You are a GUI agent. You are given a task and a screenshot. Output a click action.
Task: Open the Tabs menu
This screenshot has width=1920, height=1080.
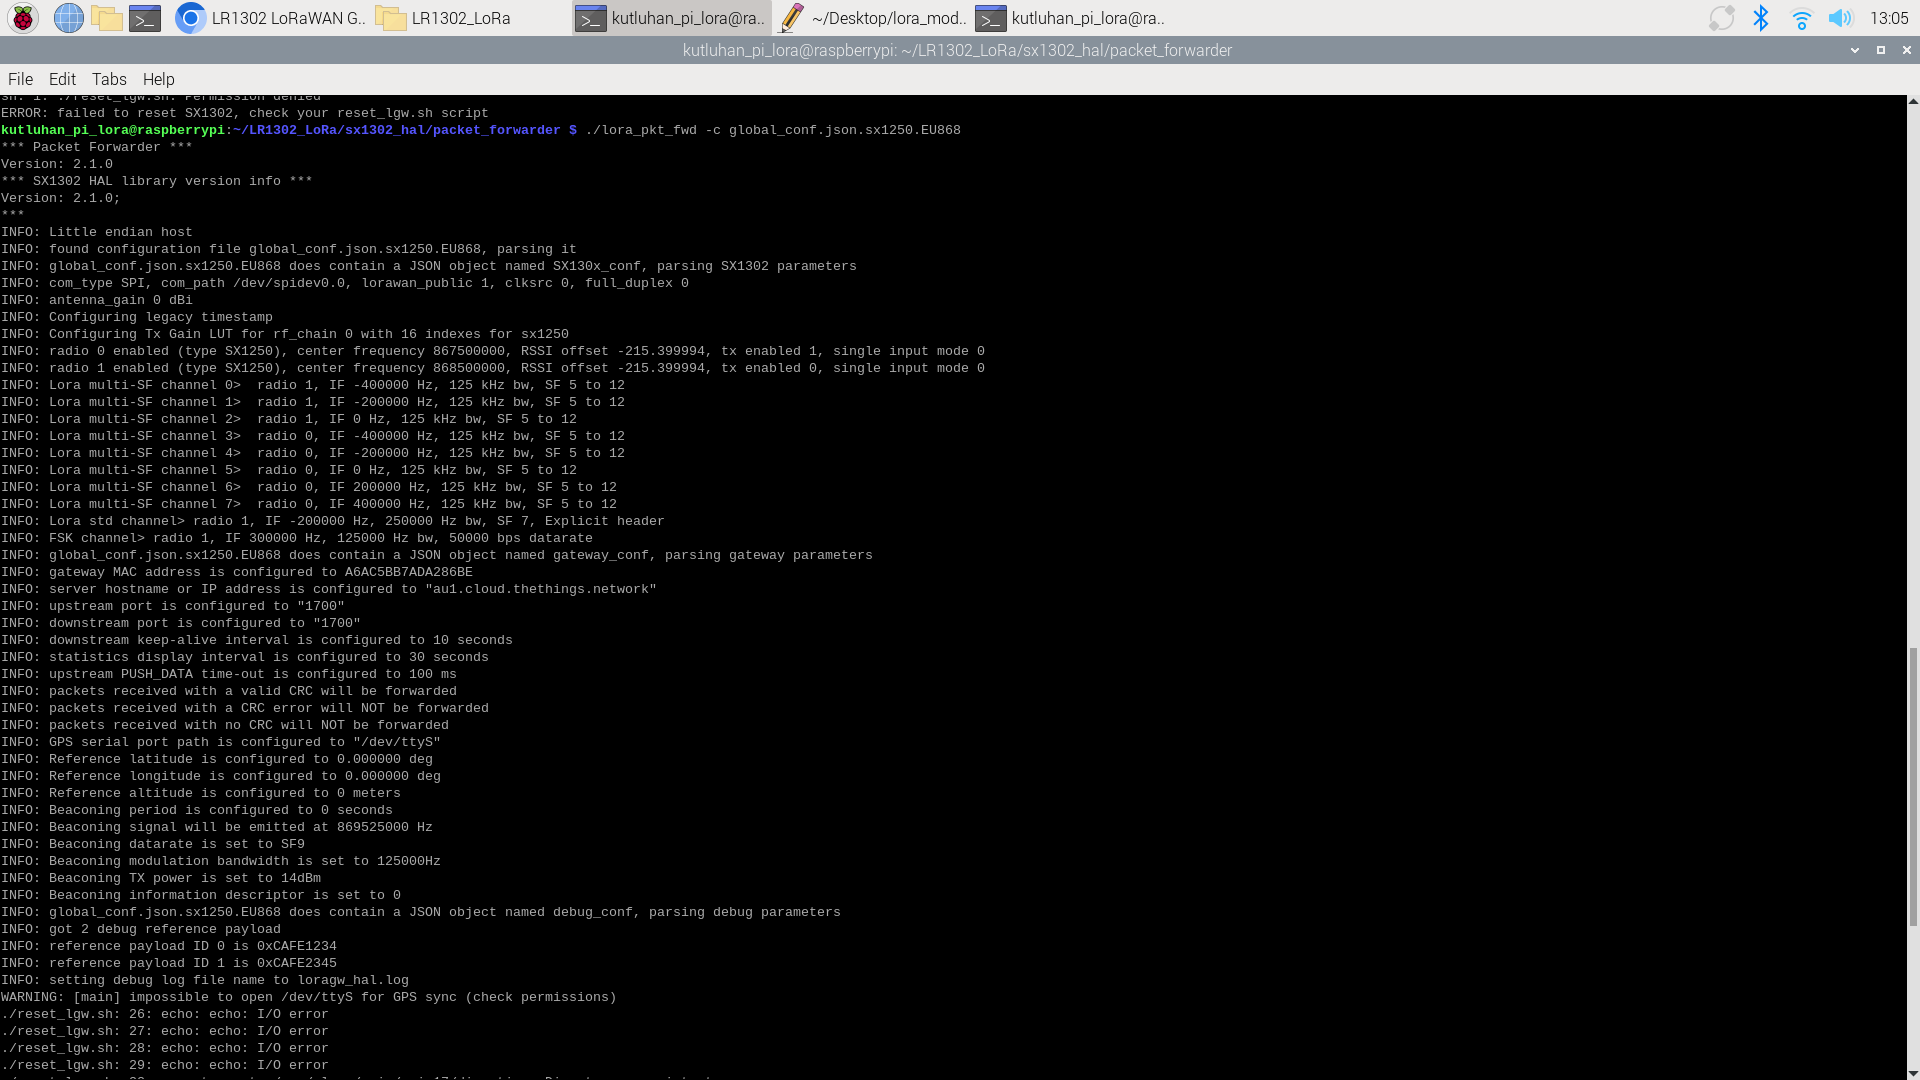109,79
